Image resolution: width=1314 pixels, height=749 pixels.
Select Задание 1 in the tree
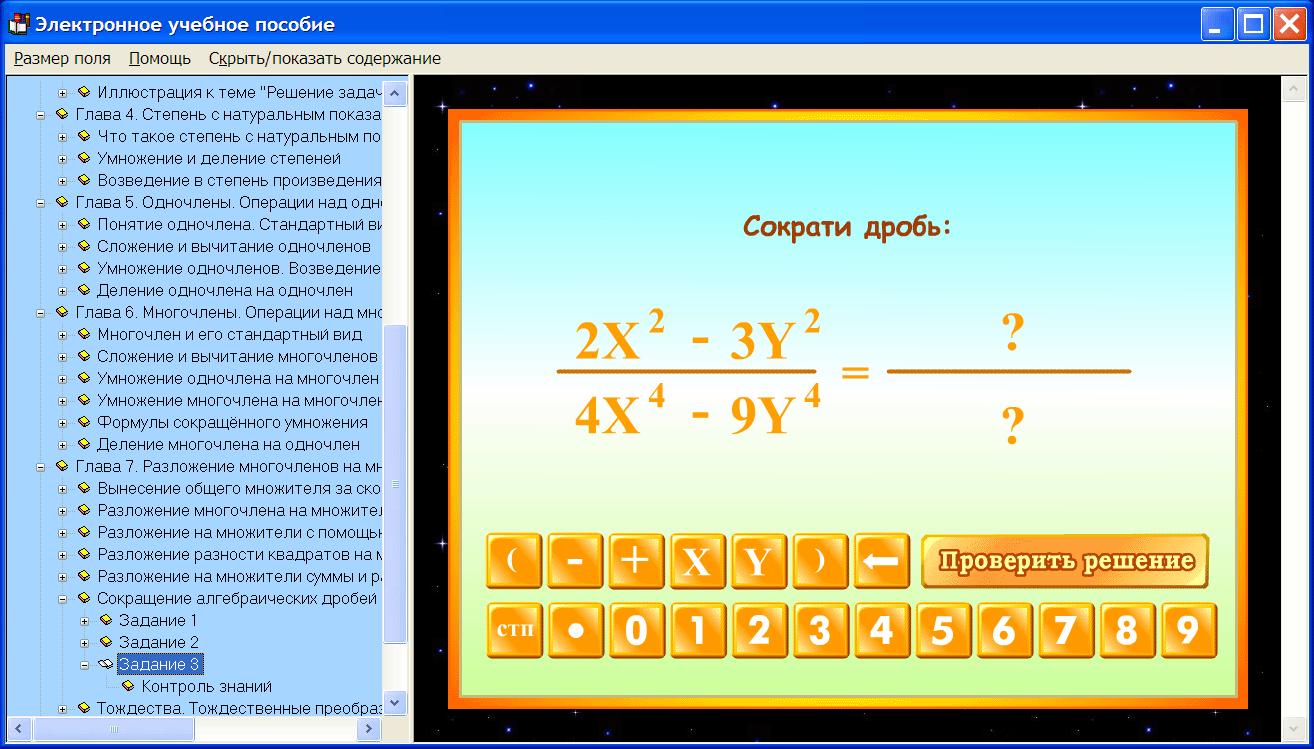click(158, 620)
